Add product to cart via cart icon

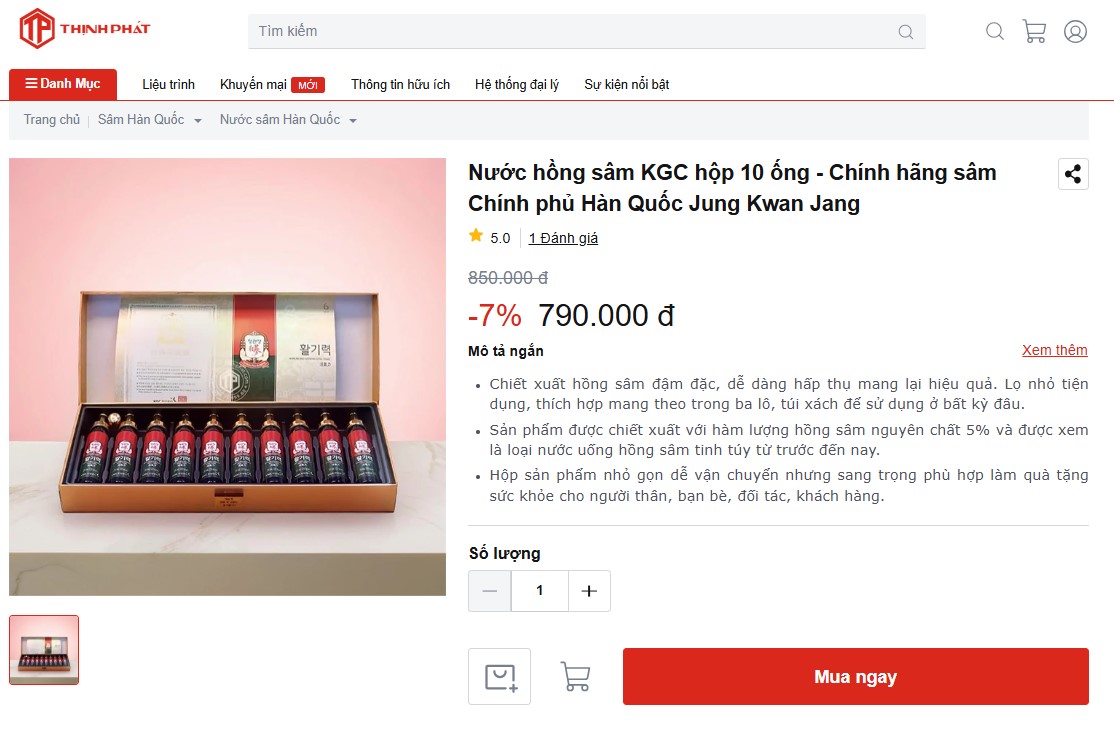pyautogui.click(x=575, y=677)
